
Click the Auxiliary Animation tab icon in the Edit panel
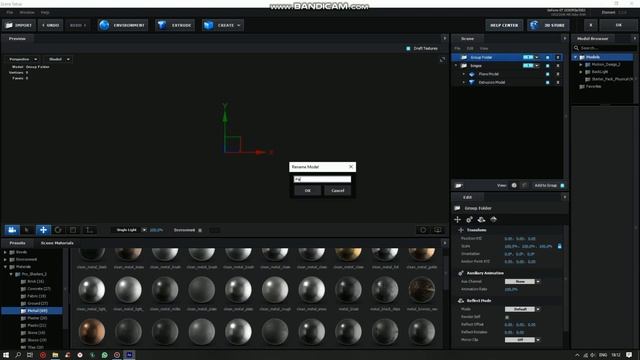click(x=469, y=220)
